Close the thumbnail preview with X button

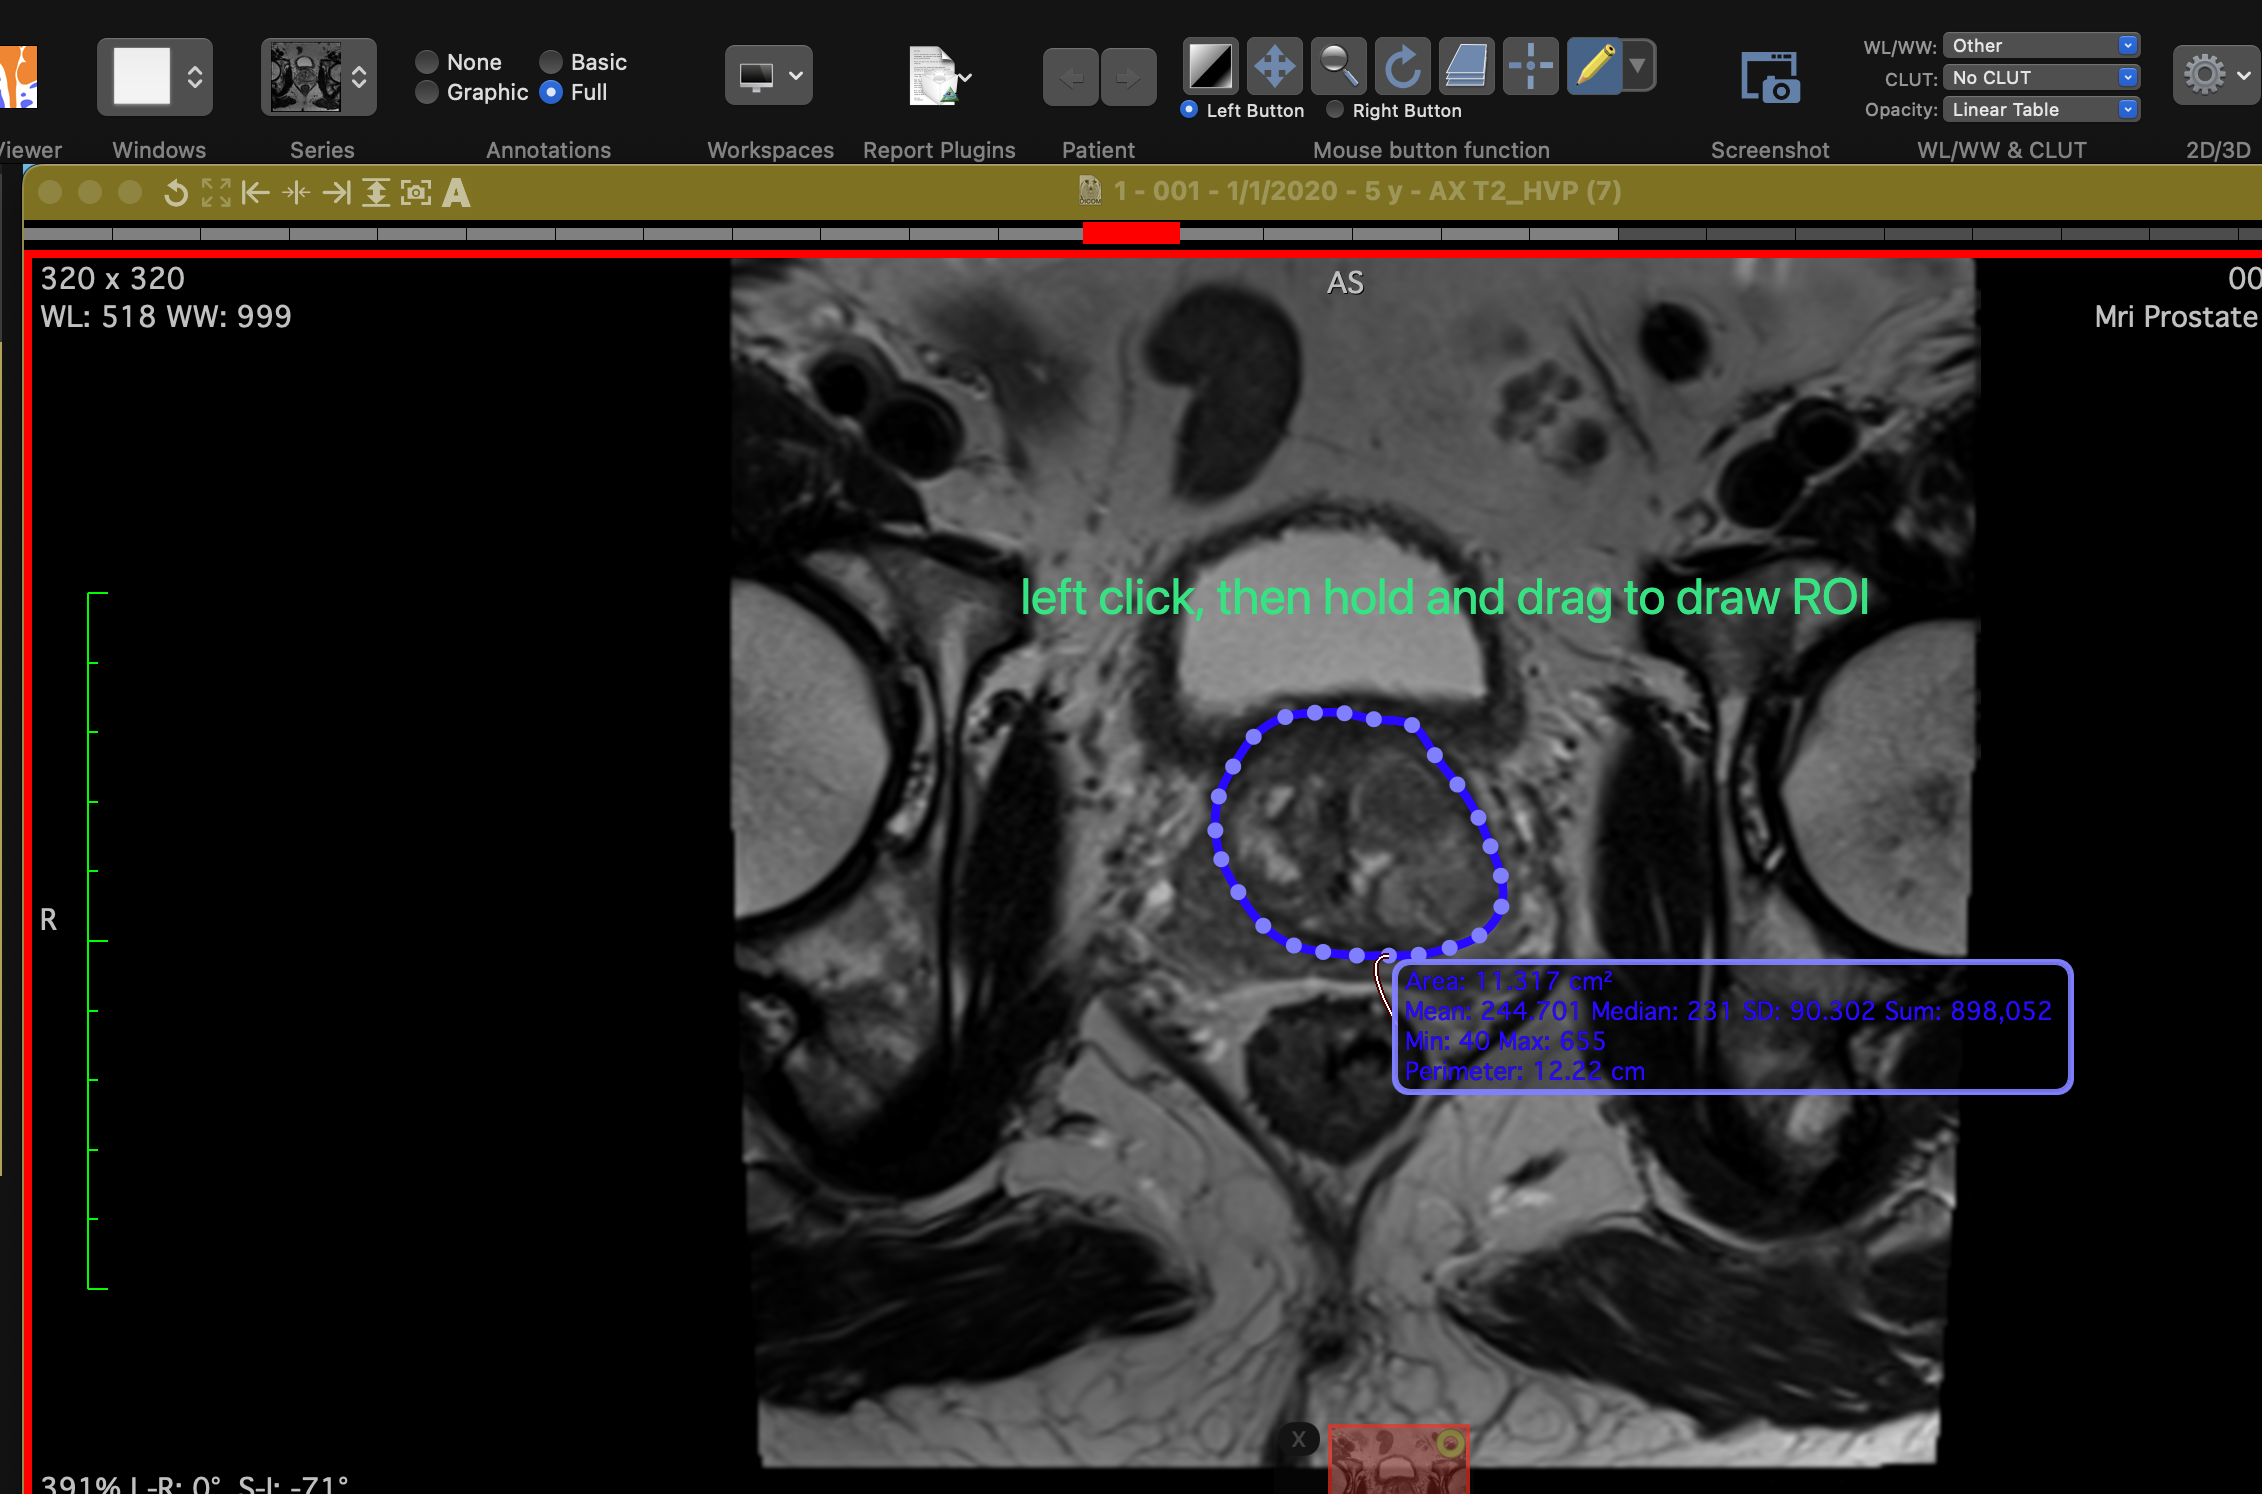(x=1298, y=1440)
